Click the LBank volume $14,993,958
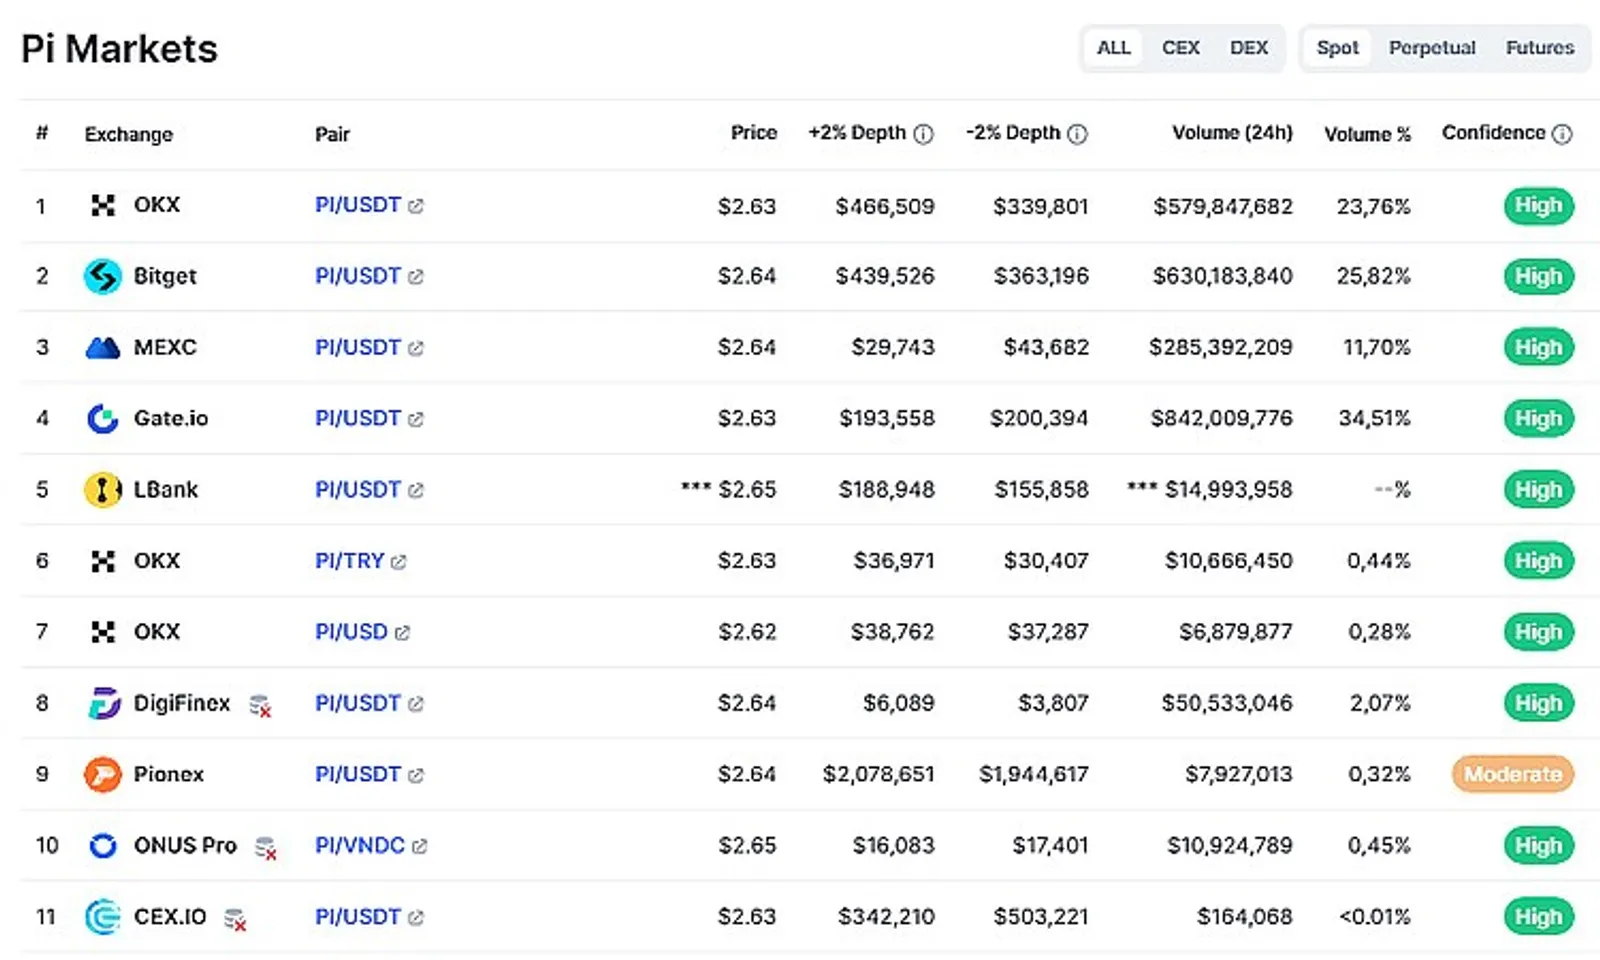 pyautogui.click(x=1229, y=490)
